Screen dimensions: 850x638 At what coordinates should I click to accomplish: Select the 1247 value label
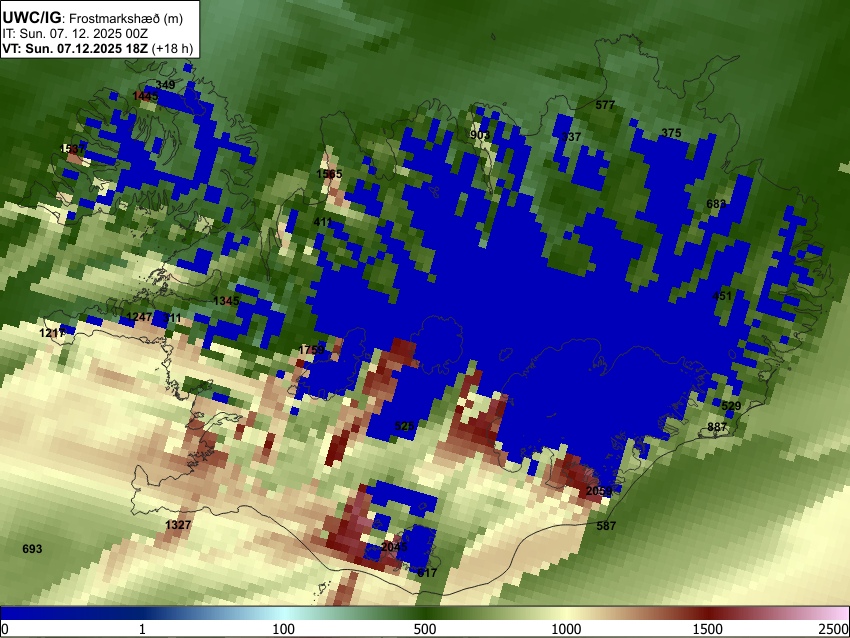139,317
